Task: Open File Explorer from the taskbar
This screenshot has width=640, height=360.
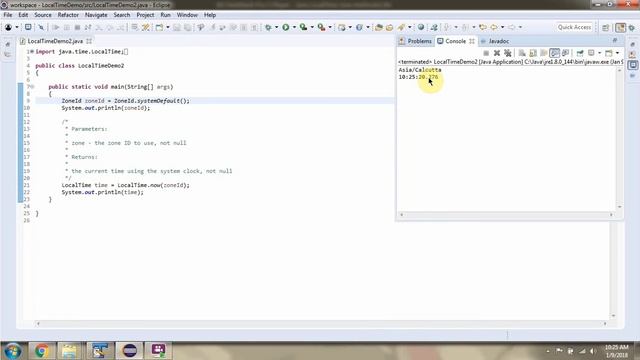Action: tap(69, 351)
